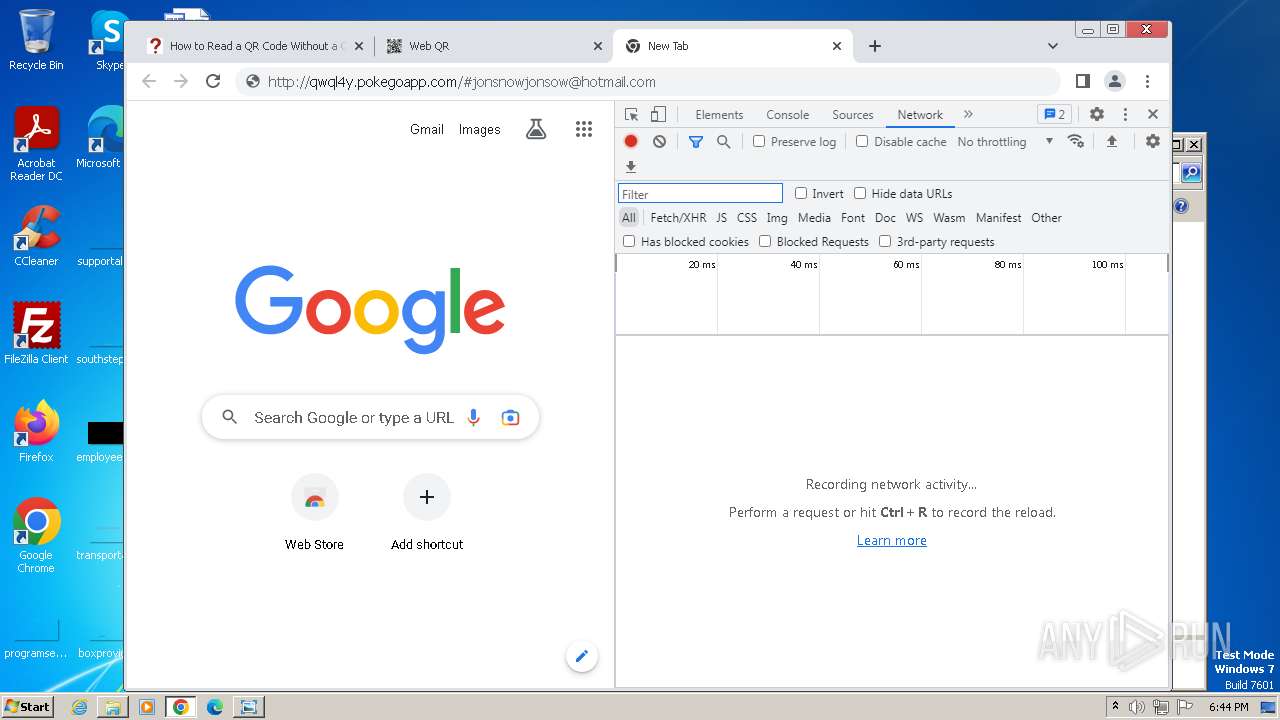Open the tab search dropdown arrow

tap(1052, 46)
